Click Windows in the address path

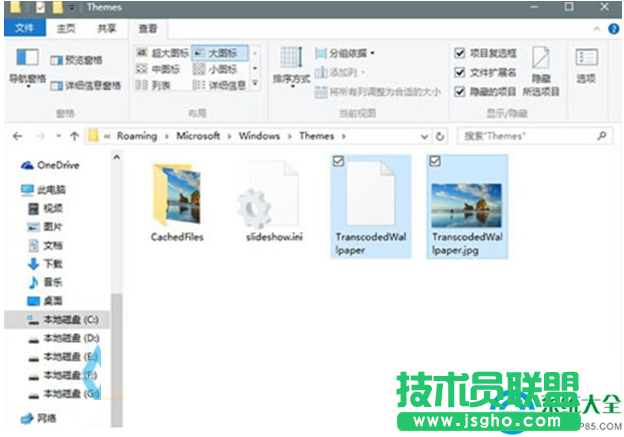259,136
